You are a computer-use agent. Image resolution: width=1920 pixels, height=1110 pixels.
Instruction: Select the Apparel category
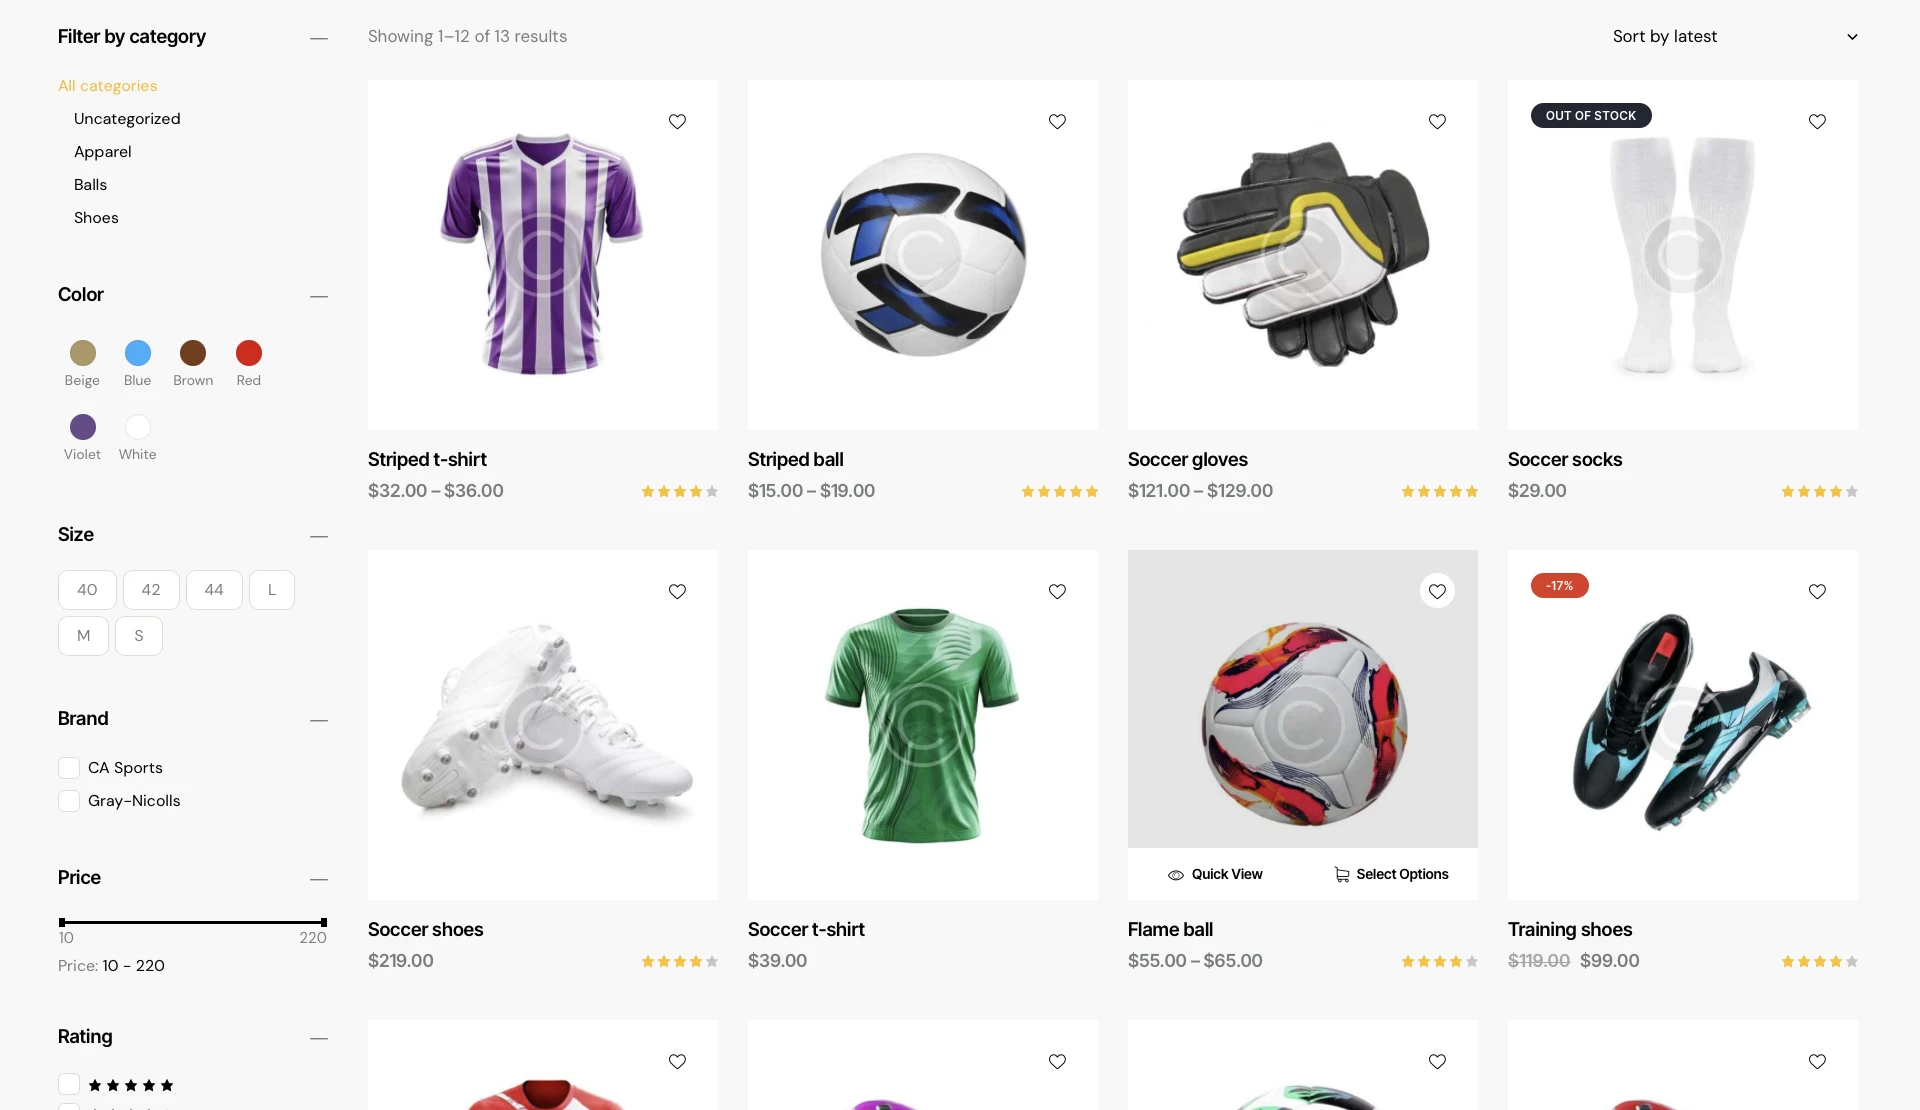pyautogui.click(x=103, y=152)
